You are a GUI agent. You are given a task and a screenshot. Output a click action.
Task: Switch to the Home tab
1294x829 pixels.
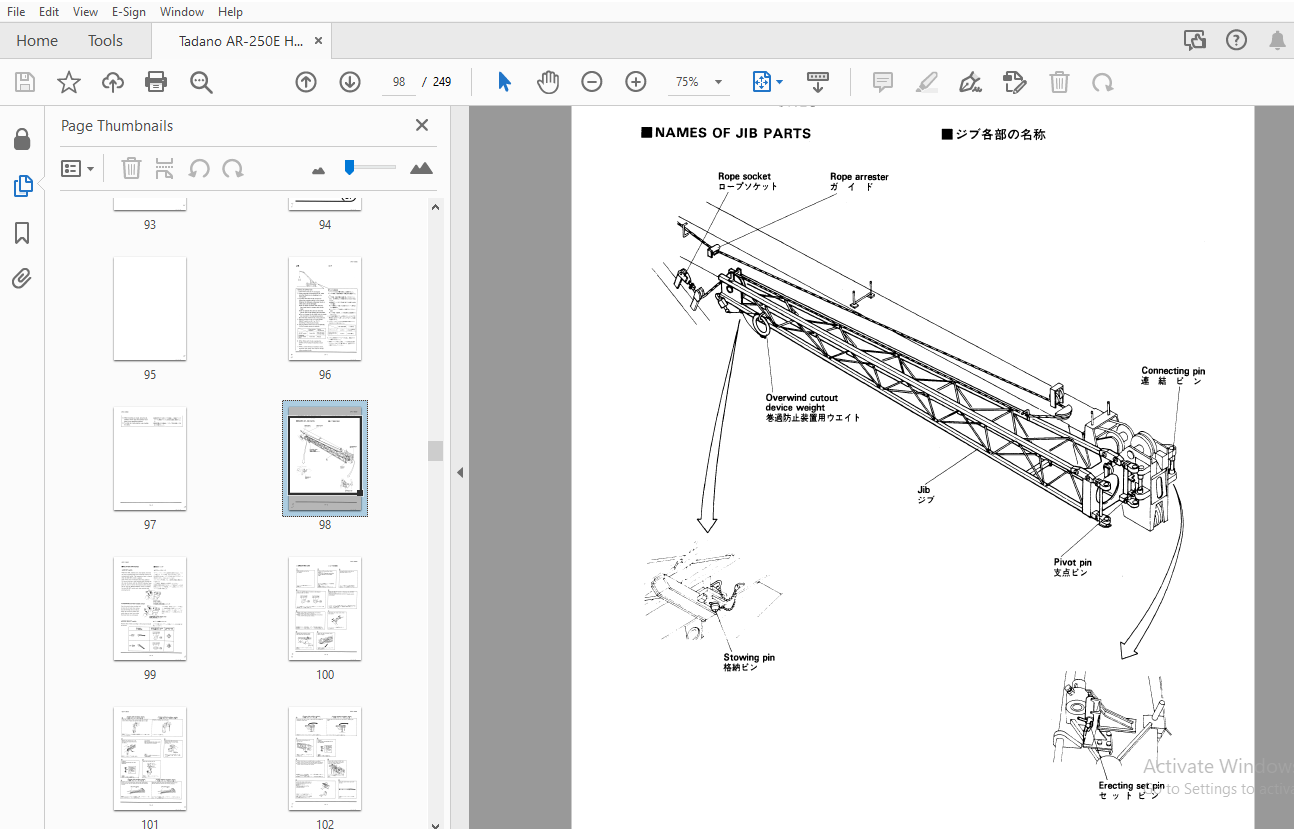pos(37,41)
